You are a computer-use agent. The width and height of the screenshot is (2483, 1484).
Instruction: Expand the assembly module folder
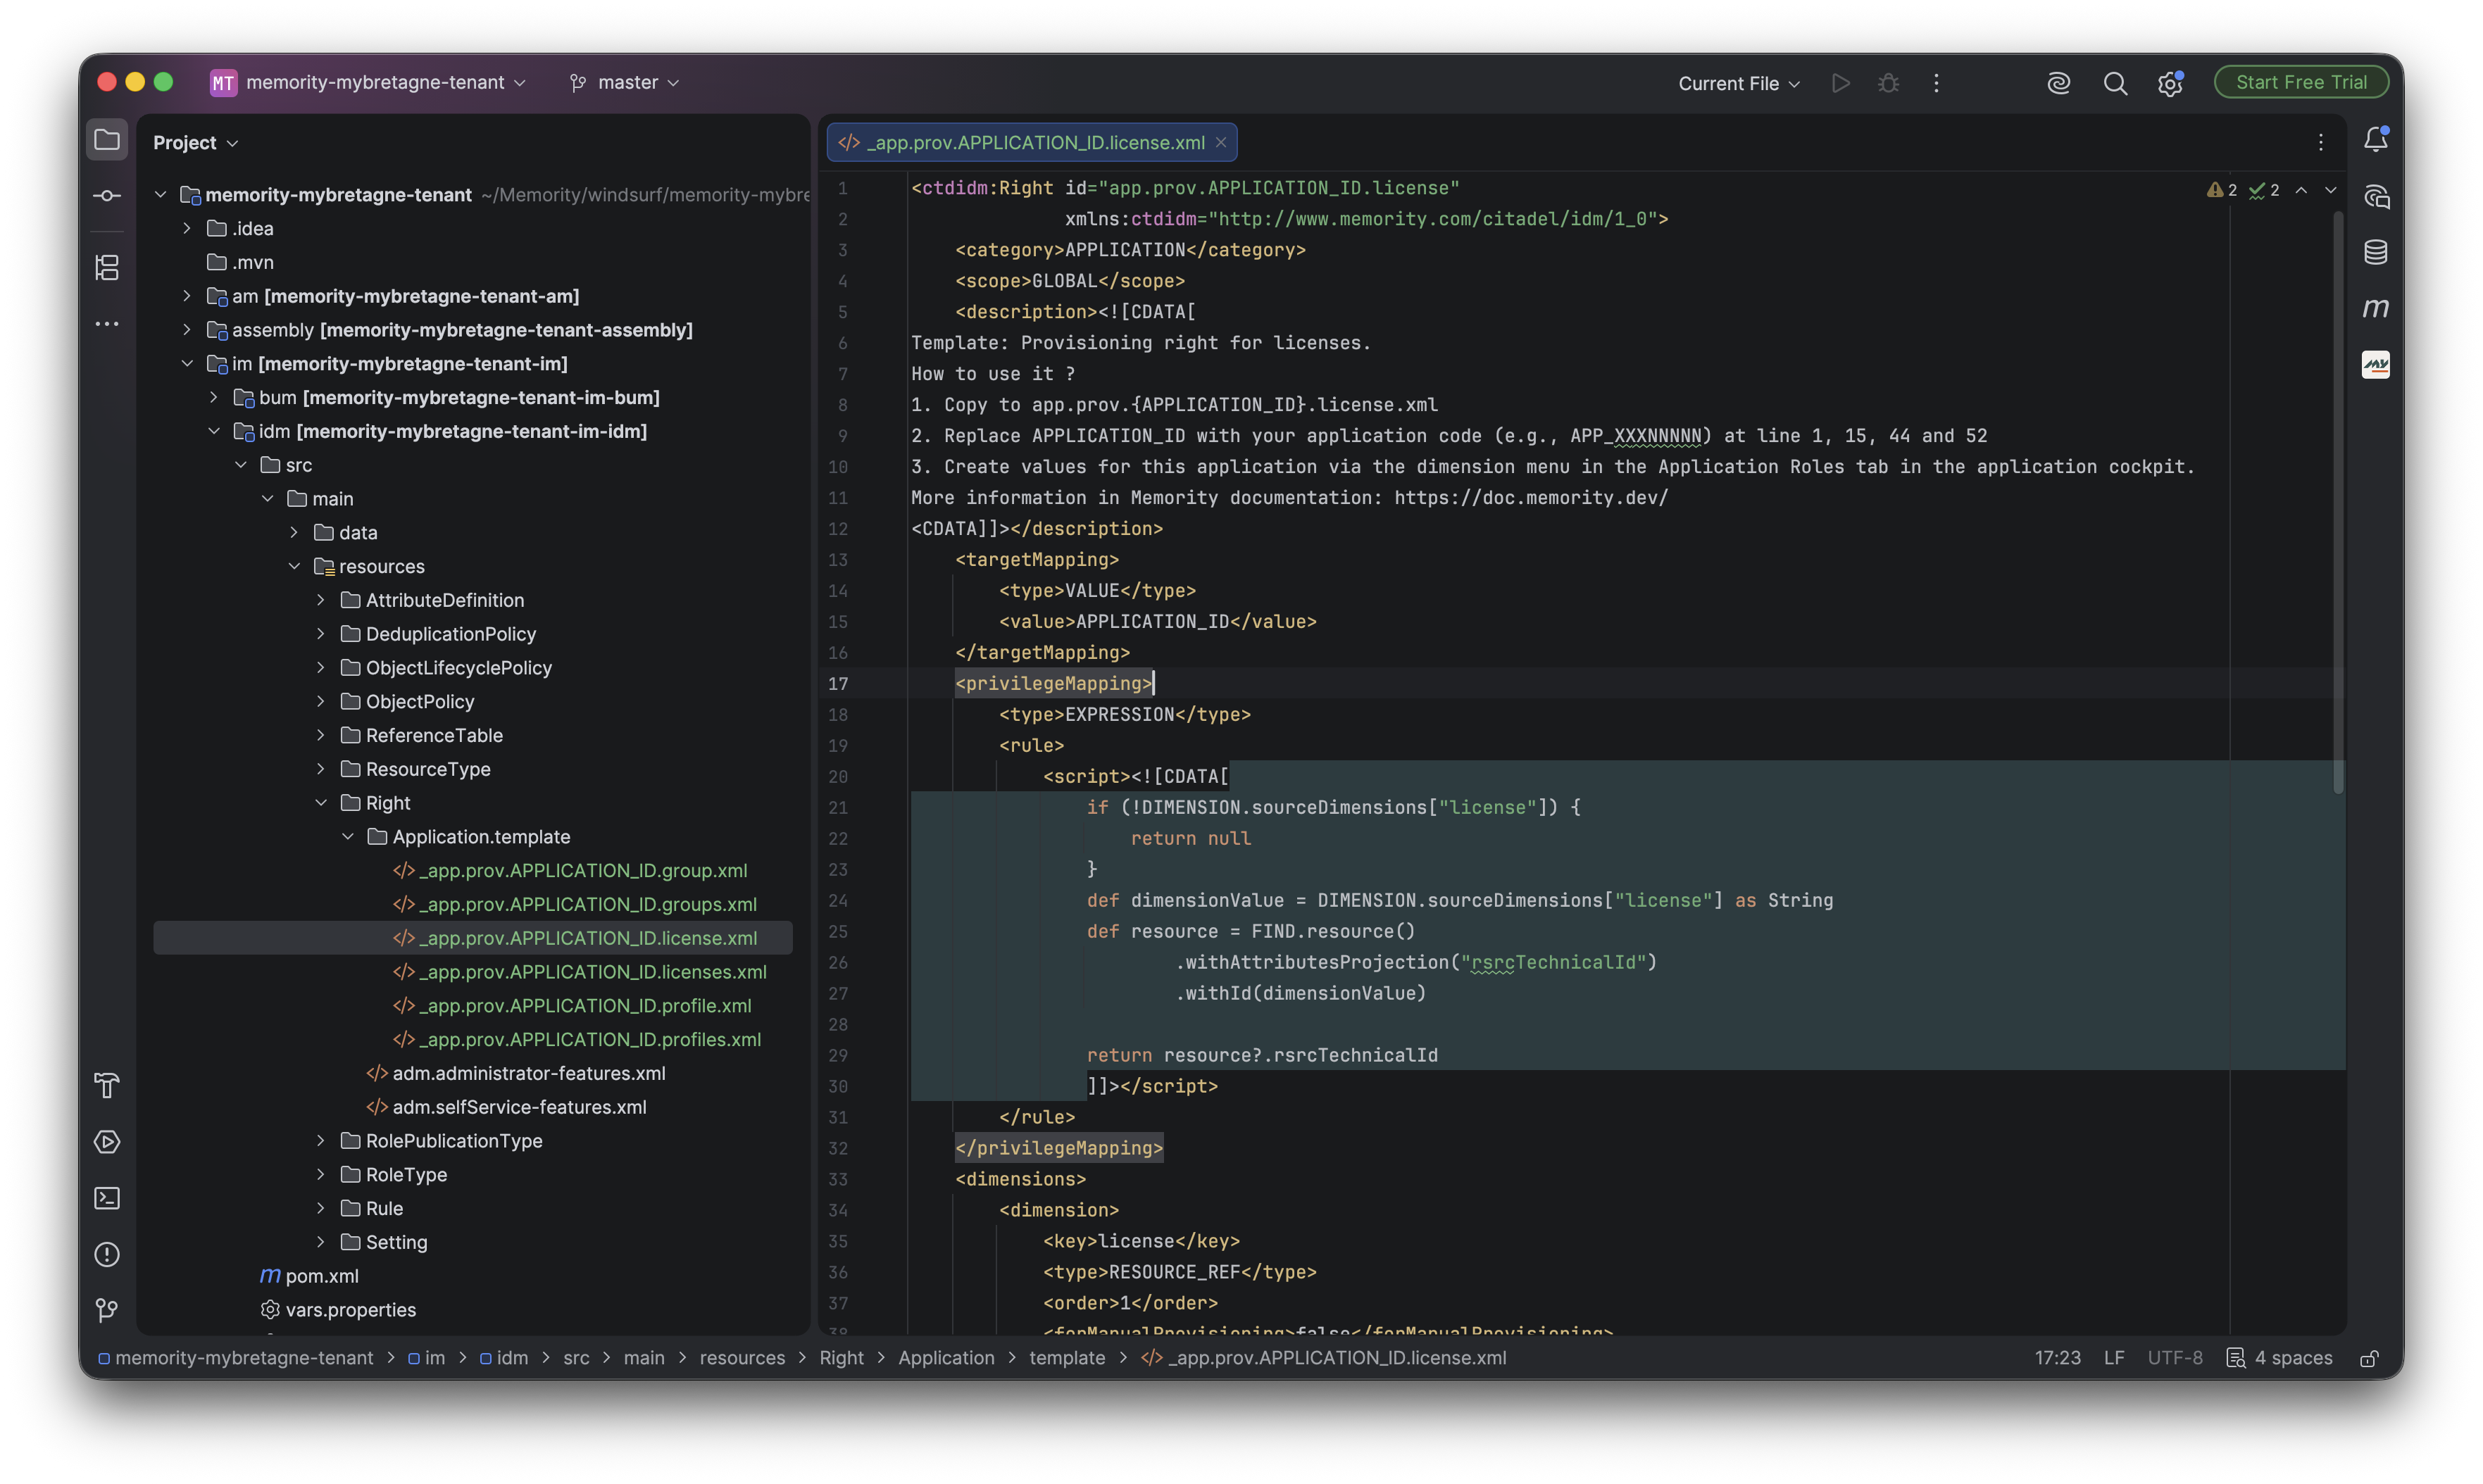[x=187, y=330]
